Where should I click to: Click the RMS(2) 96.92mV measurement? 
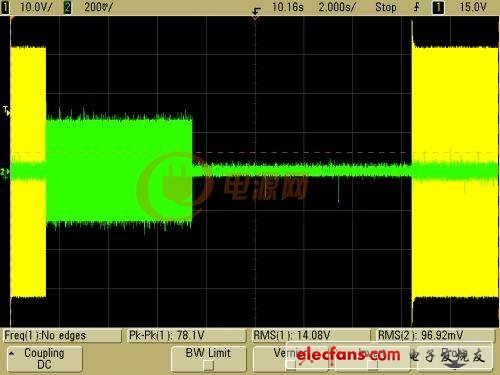420,335
